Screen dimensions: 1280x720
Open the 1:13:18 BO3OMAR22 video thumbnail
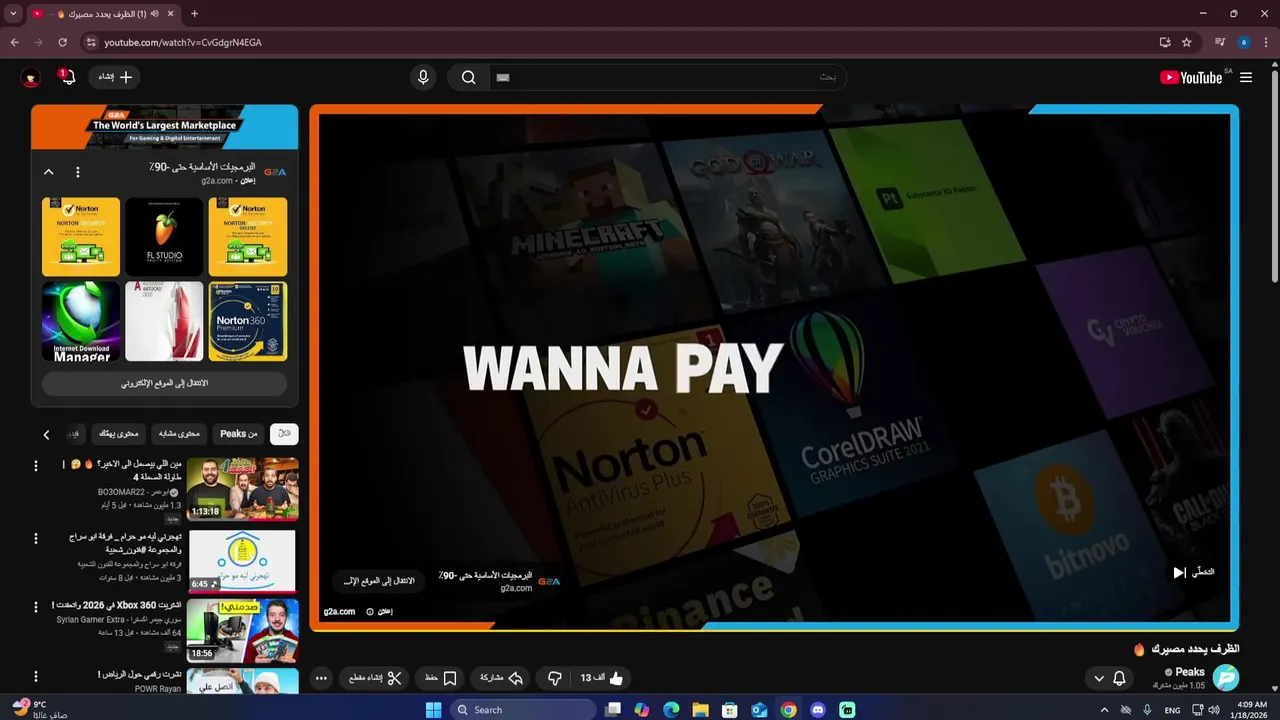242,489
